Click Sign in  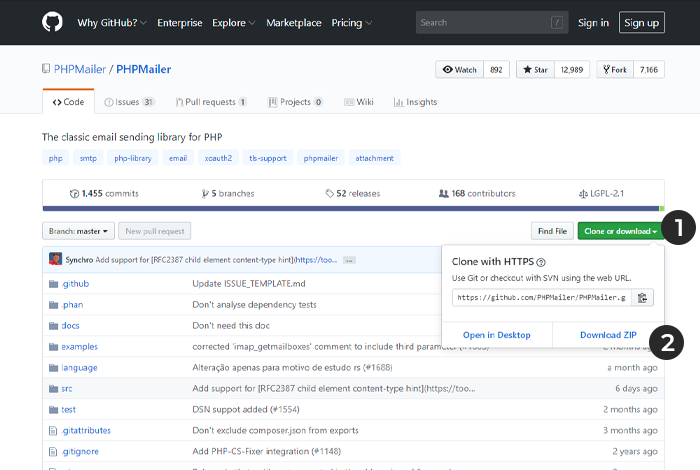click(593, 23)
